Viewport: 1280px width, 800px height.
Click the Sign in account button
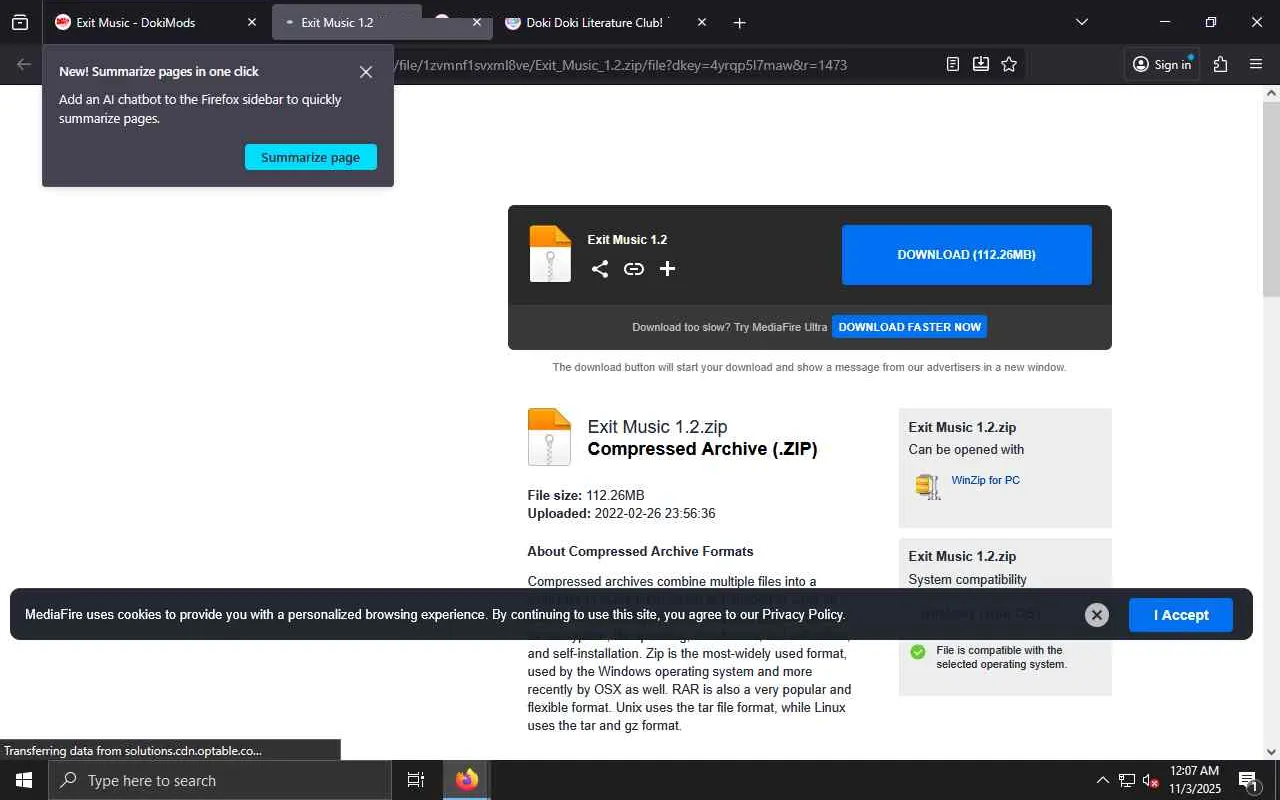pos(1161,64)
